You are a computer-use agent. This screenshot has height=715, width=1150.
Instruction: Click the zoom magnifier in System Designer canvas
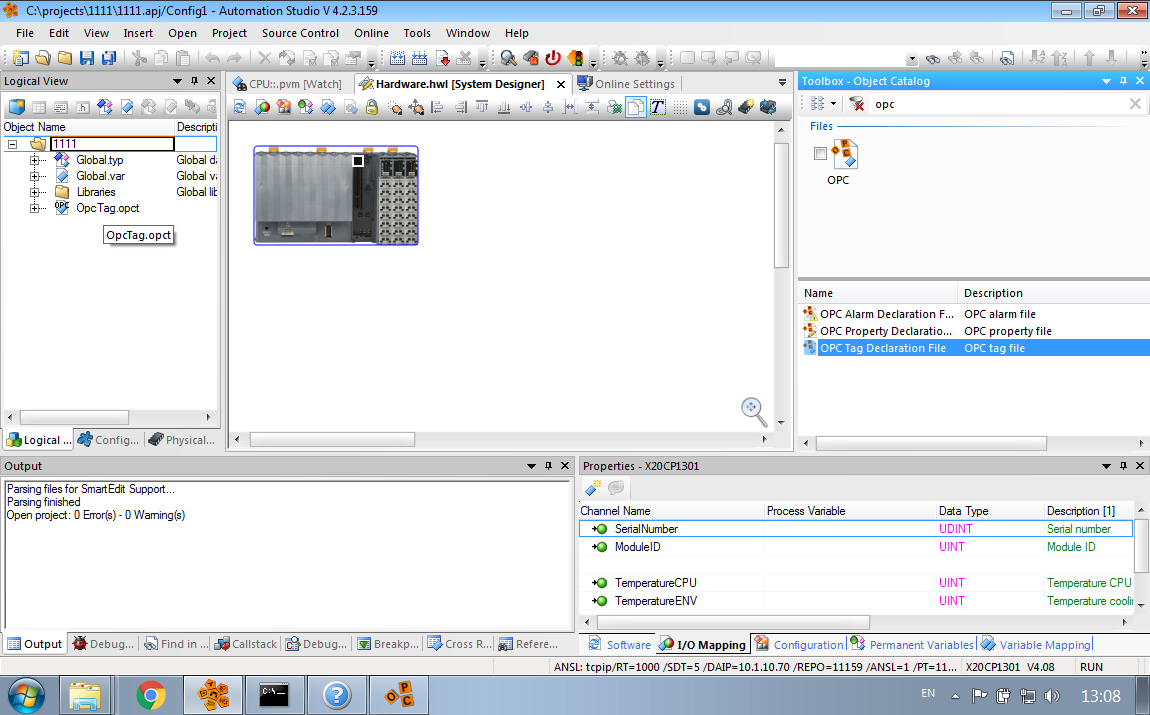754,411
